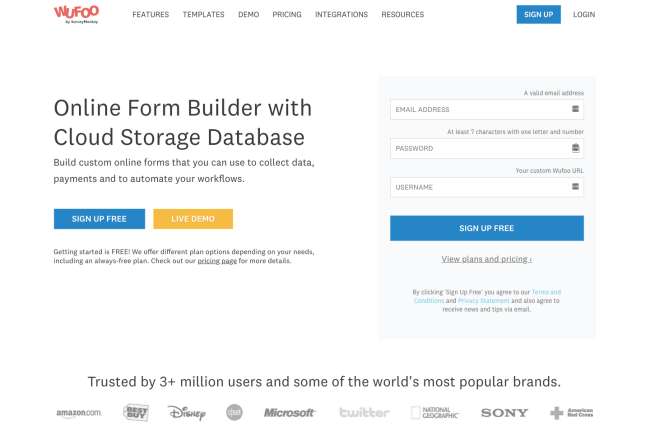Open the Features menu

click(151, 14)
